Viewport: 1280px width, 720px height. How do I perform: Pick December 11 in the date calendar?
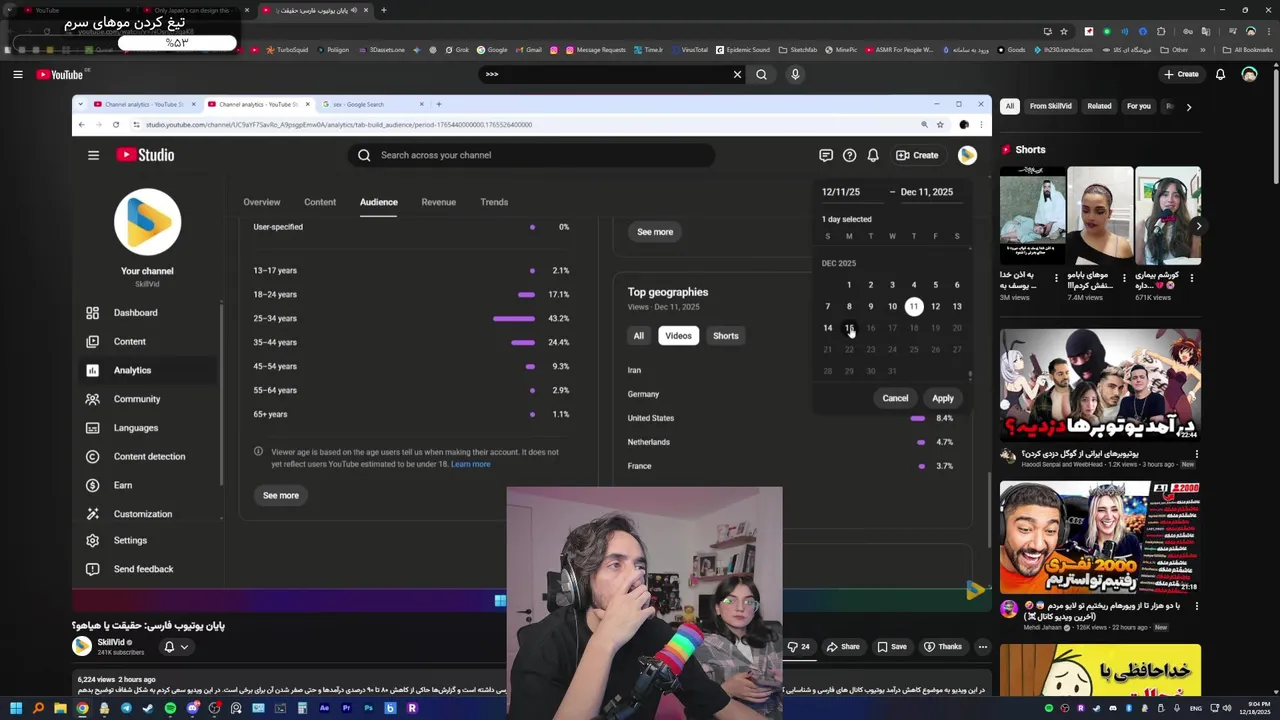click(913, 306)
